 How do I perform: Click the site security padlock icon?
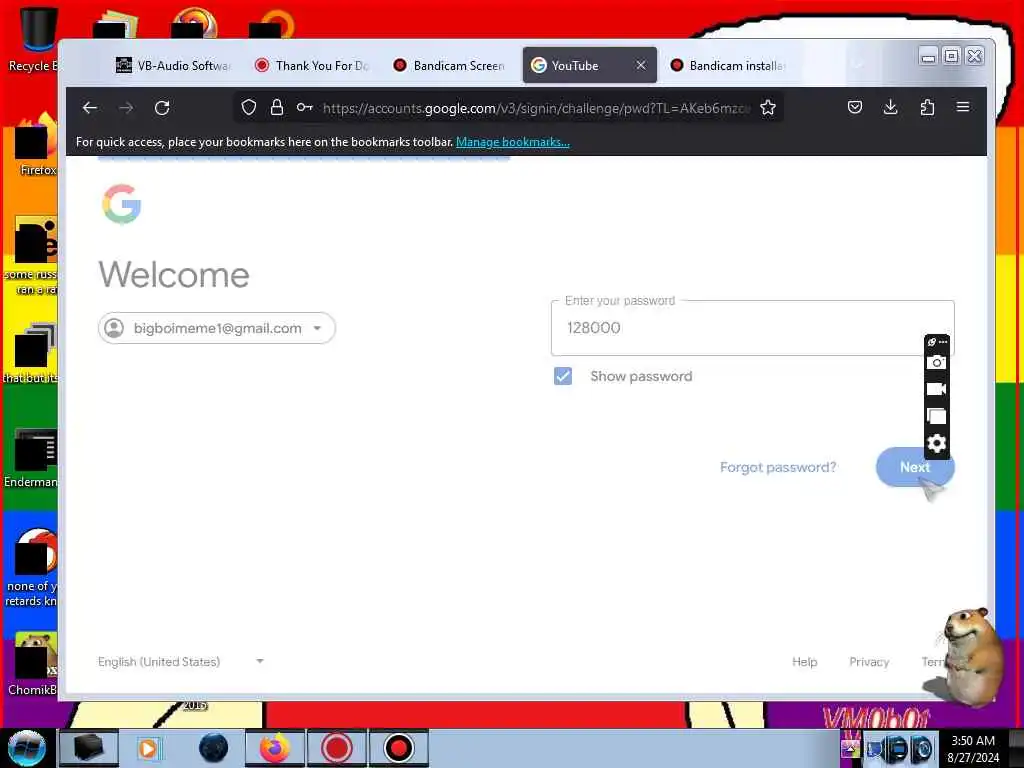coord(277,107)
